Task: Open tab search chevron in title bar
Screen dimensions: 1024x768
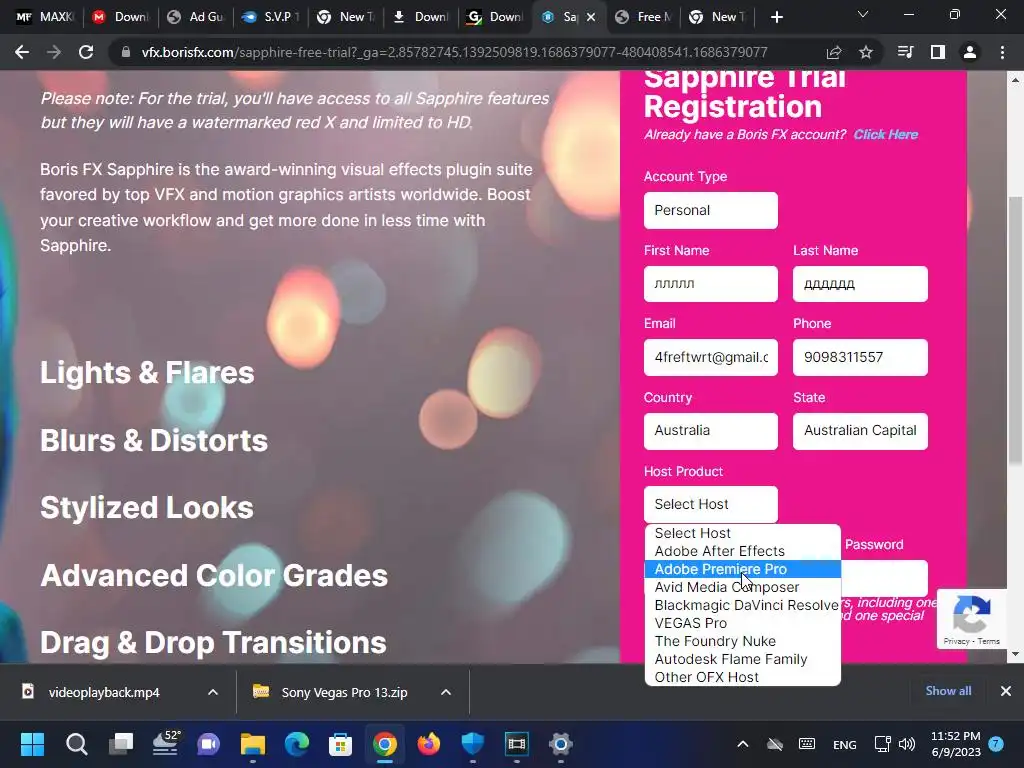Action: [863, 14]
